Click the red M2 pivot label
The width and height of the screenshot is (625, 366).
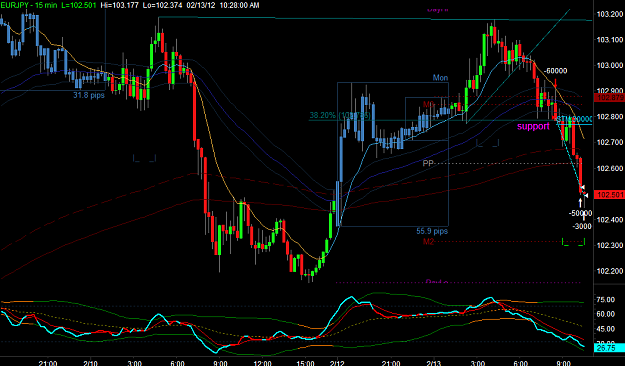pos(428,242)
